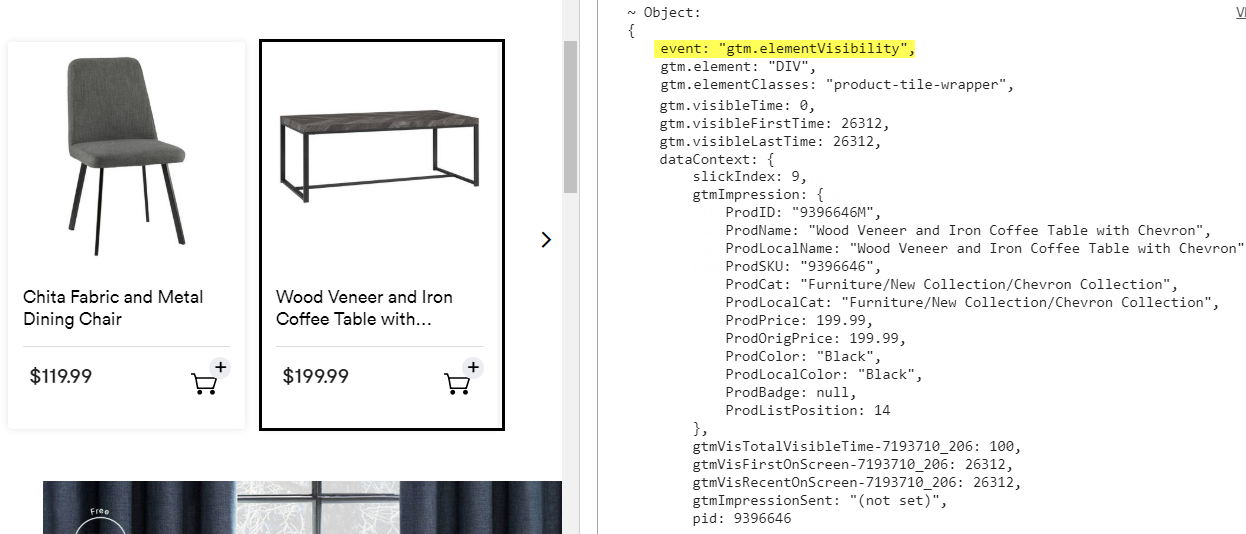Click highlighted event gtm.elementVisibility line

[x=786, y=49]
